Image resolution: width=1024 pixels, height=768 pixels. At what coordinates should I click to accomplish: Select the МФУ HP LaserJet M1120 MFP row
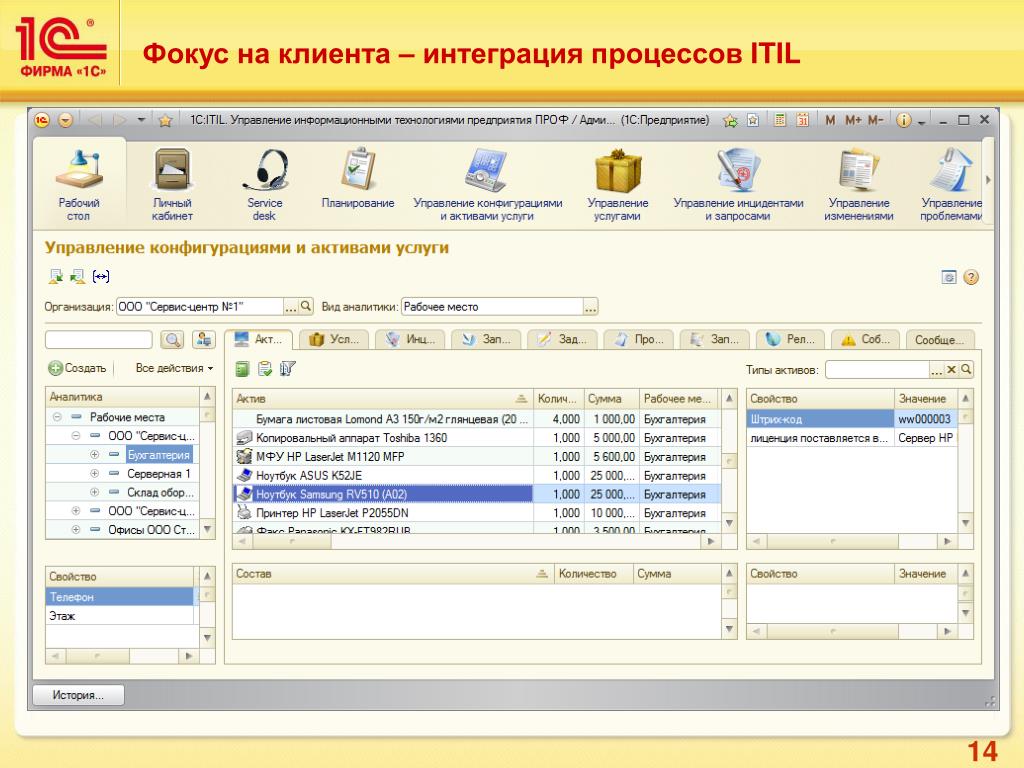[477, 457]
